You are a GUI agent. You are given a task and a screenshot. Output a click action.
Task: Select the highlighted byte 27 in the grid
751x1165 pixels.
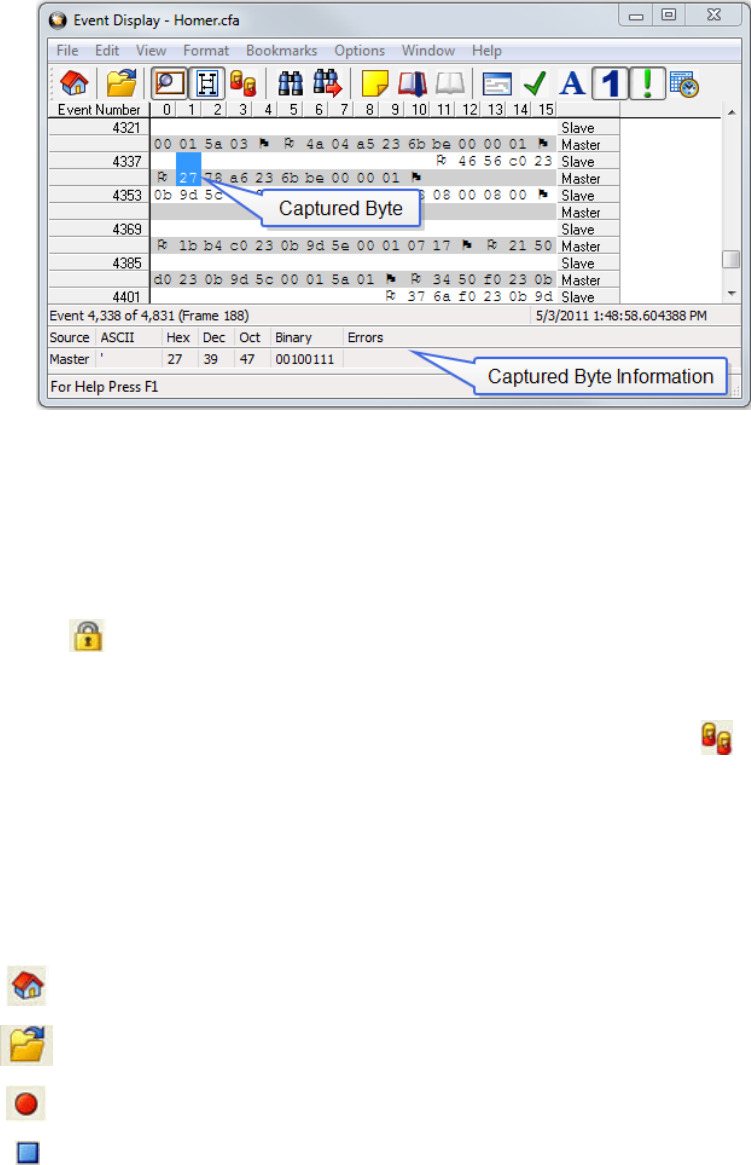click(x=188, y=178)
